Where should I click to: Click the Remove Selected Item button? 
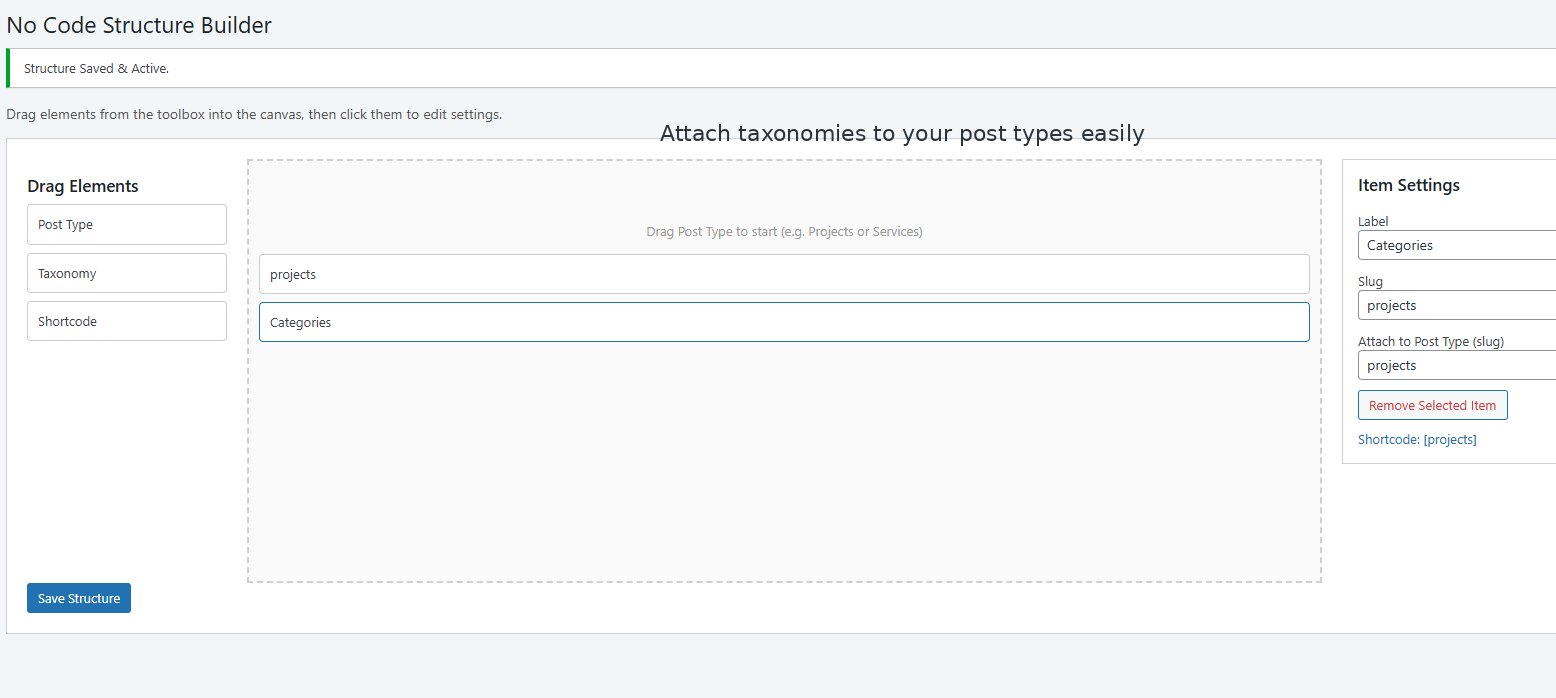[x=1432, y=405]
